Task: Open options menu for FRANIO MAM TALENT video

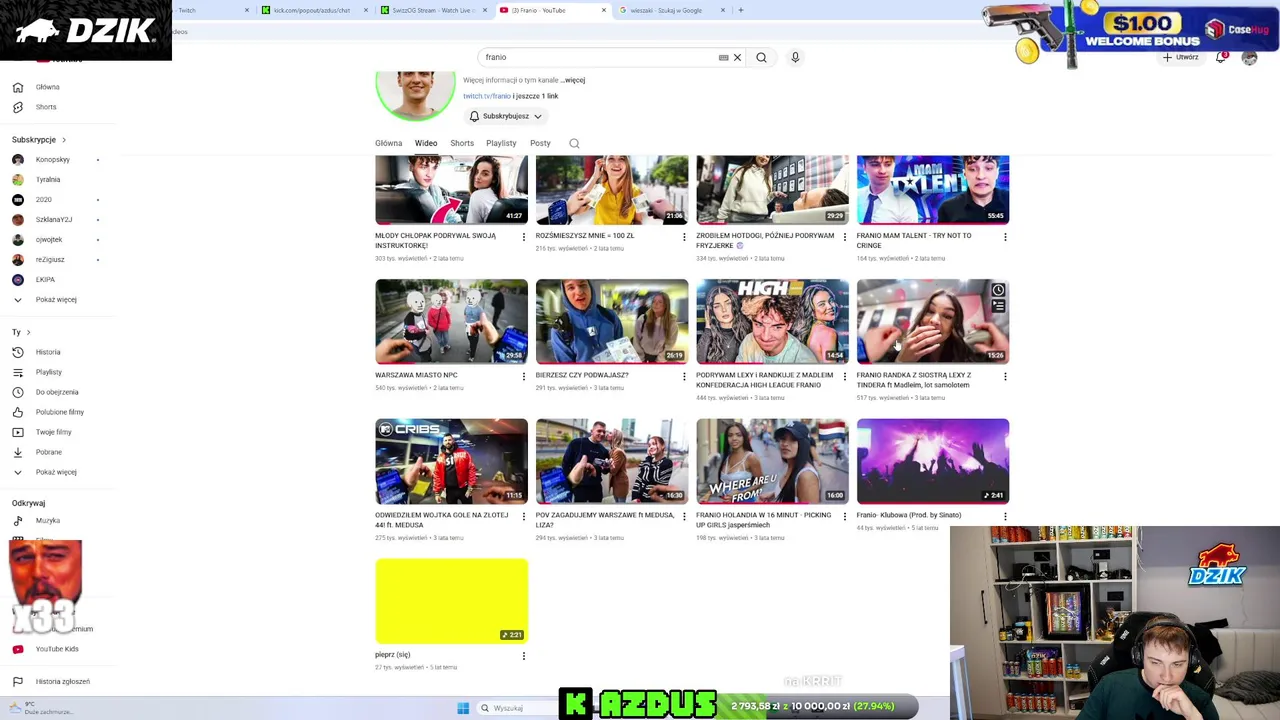Action: click(x=1005, y=237)
